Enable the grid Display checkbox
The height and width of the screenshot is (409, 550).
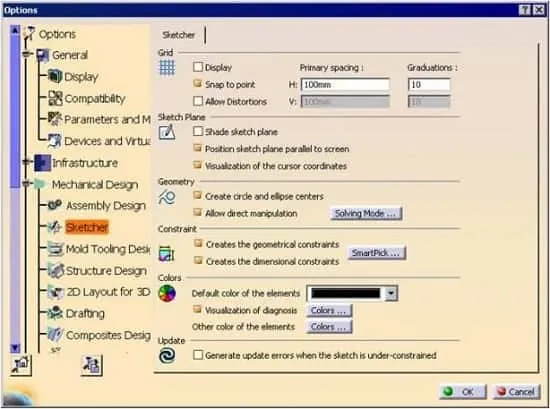198,67
